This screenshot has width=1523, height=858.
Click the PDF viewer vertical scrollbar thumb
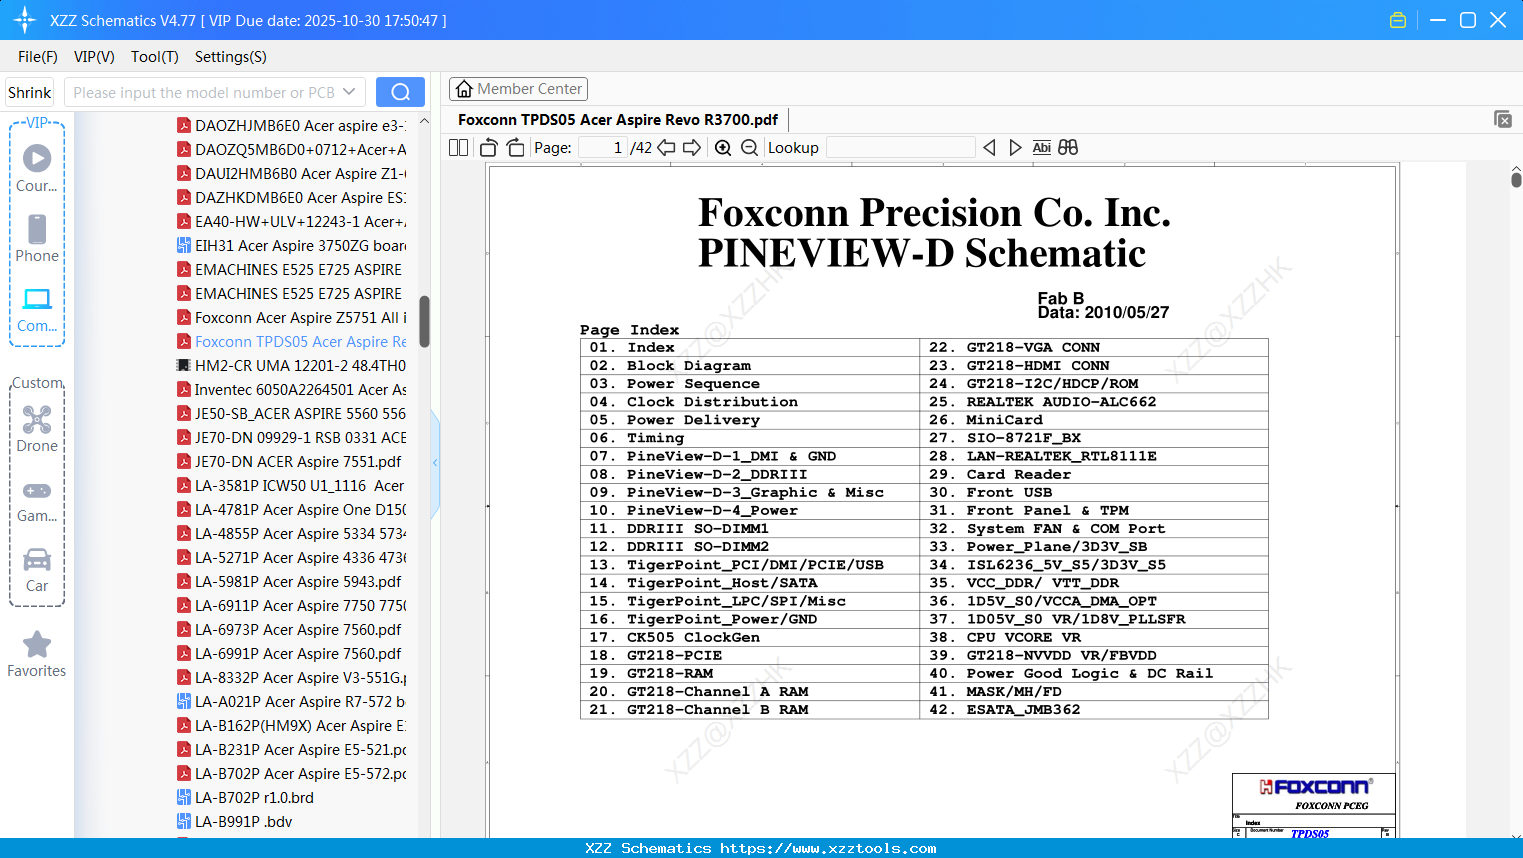click(x=1516, y=180)
